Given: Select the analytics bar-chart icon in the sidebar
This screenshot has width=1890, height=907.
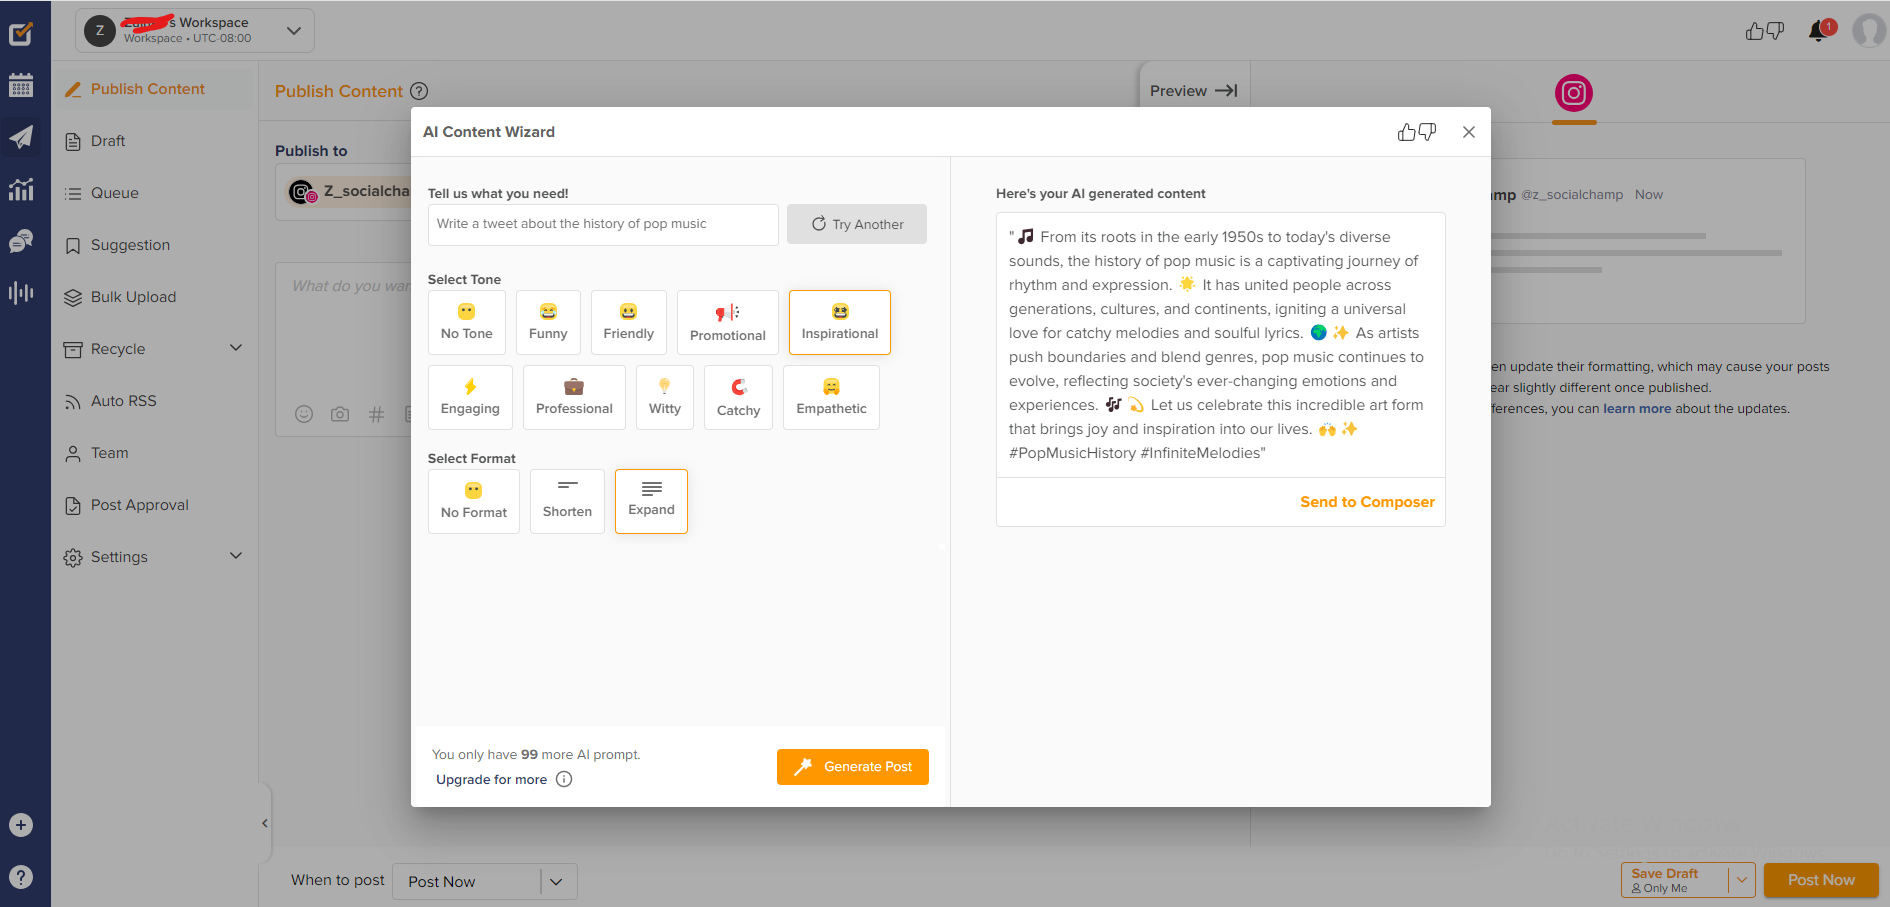Looking at the screenshot, I should click(22, 190).
